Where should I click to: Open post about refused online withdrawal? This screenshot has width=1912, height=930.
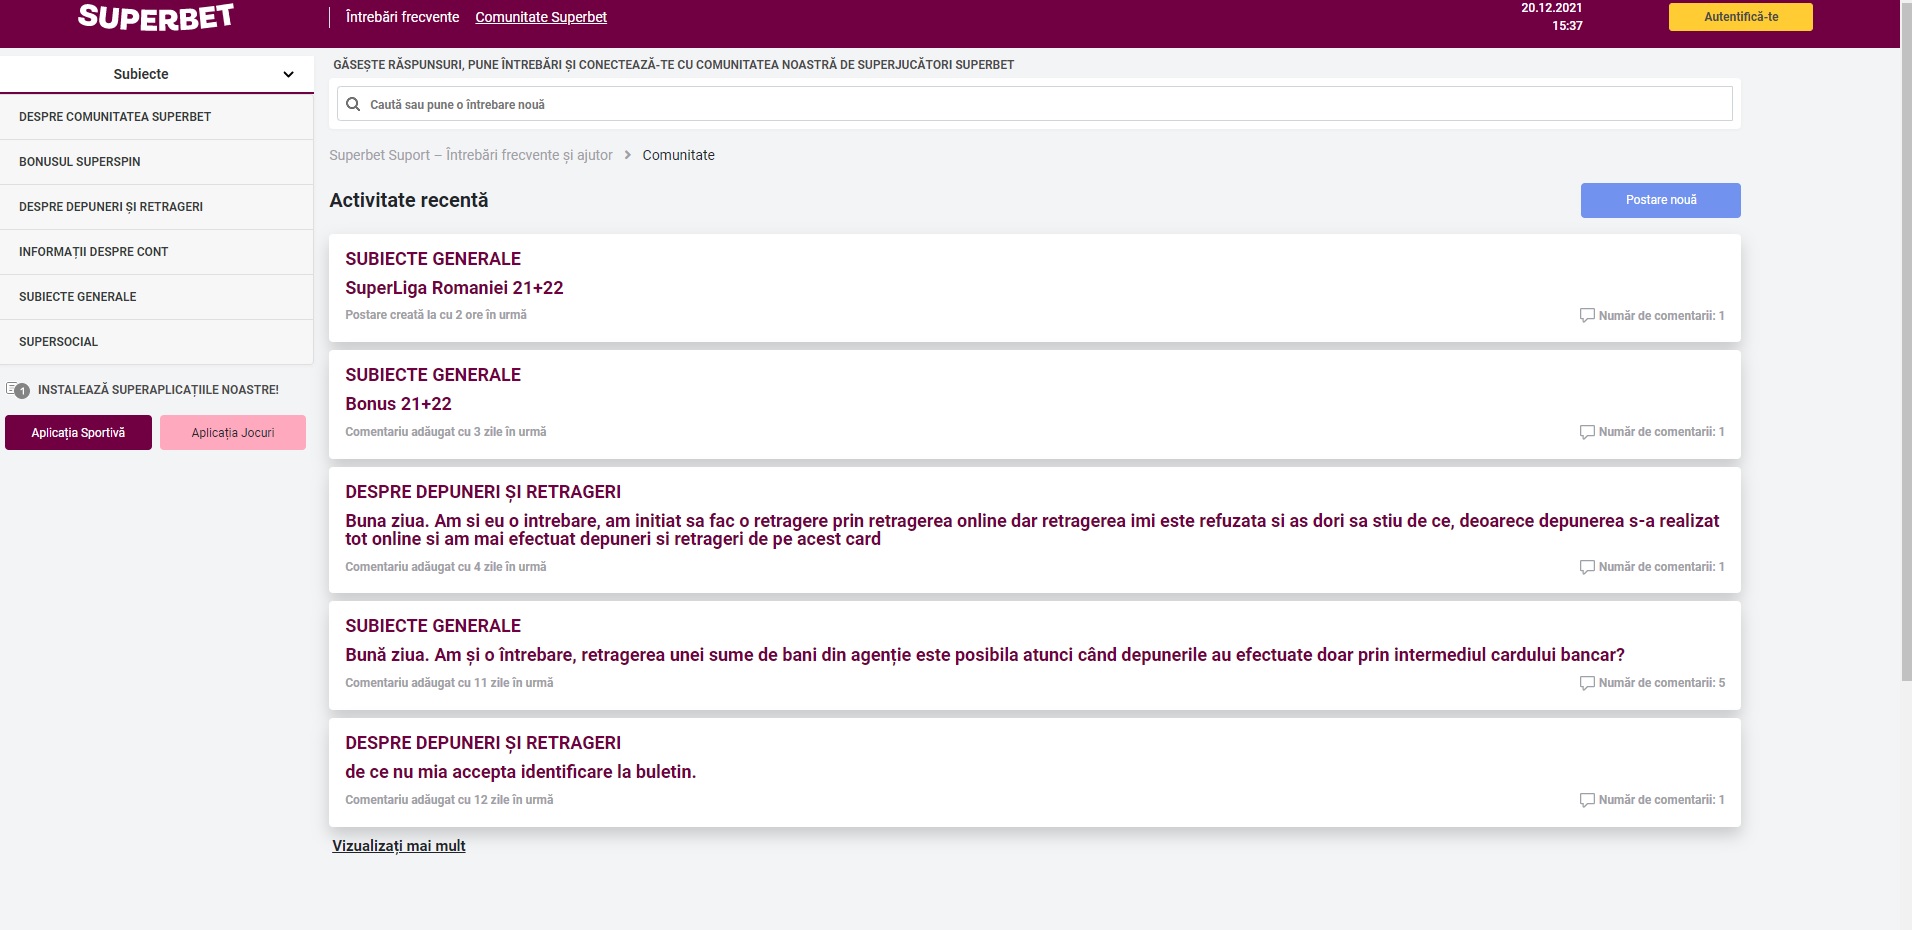[1032, 530]
